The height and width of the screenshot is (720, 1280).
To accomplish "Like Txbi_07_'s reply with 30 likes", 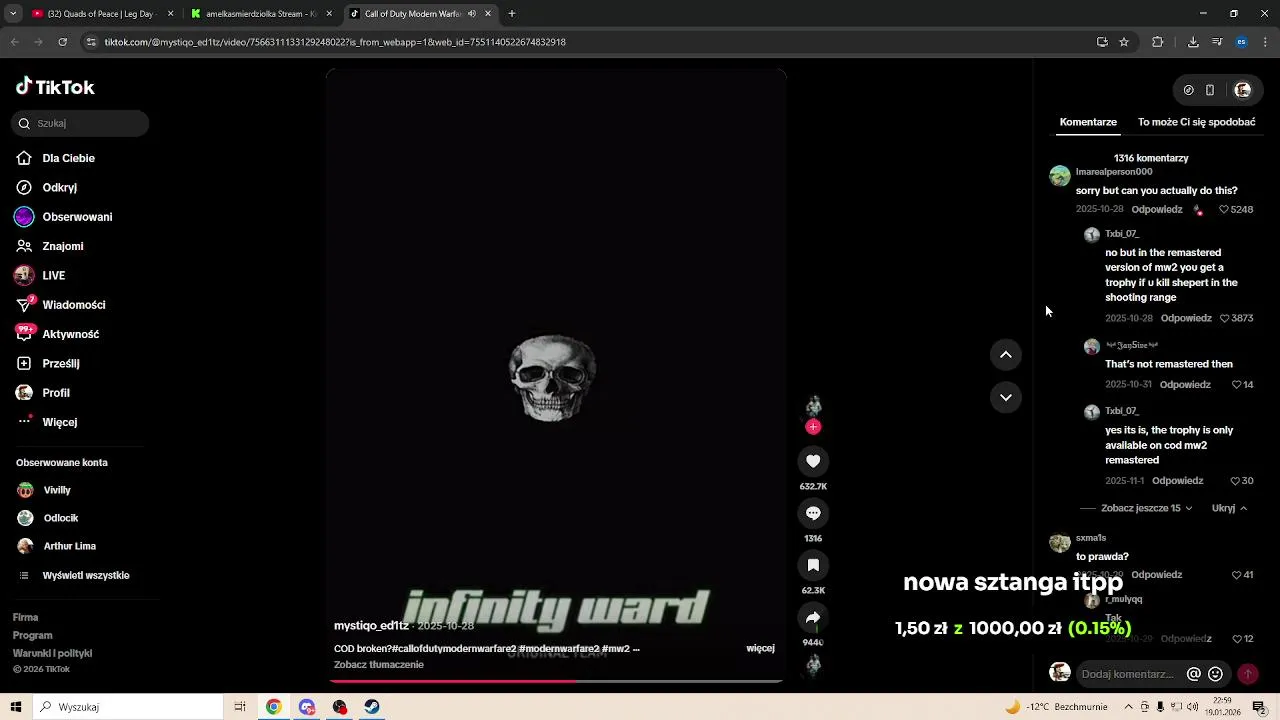I will (1235, 481).
